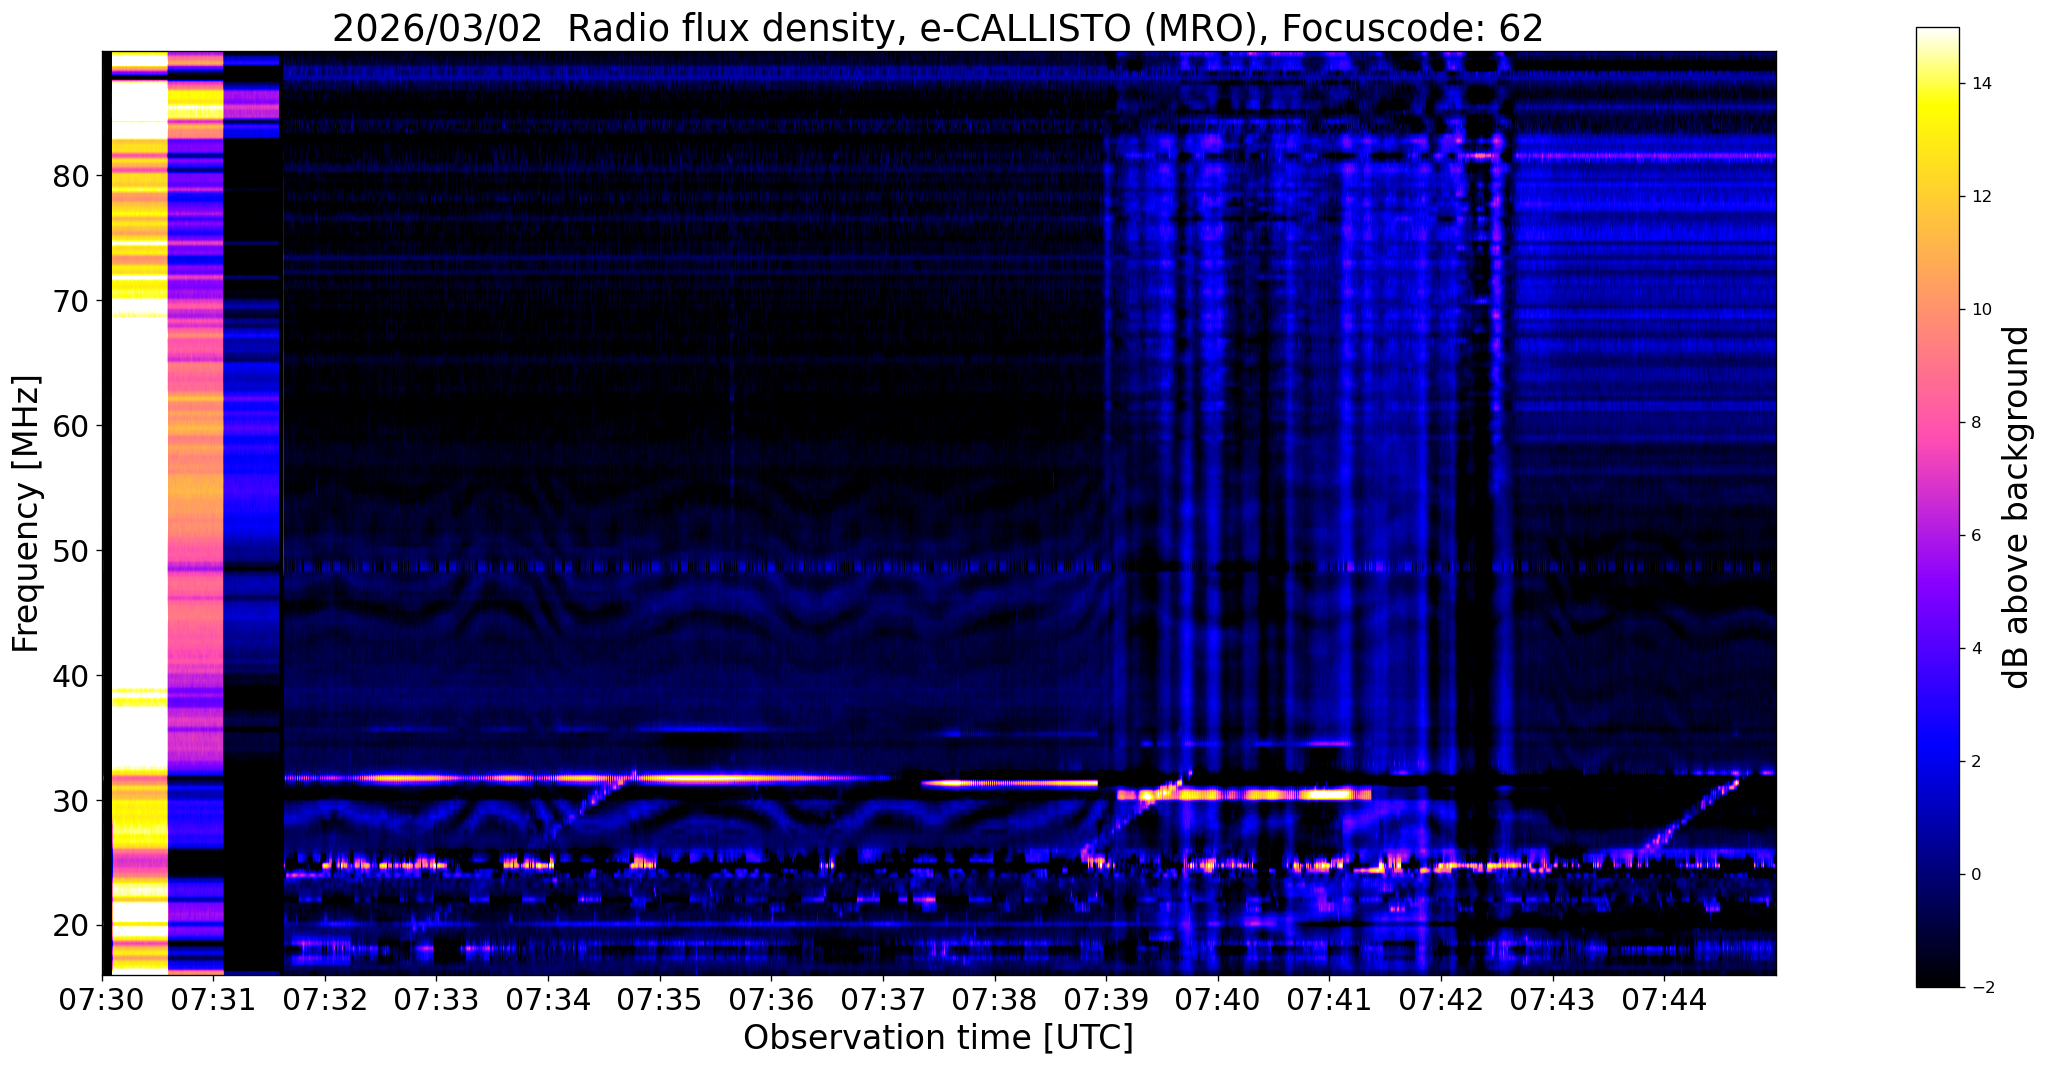Click the 07:34 time tick label
The height and width of the screenshot is (1067, 2047).
pos(548,998)
